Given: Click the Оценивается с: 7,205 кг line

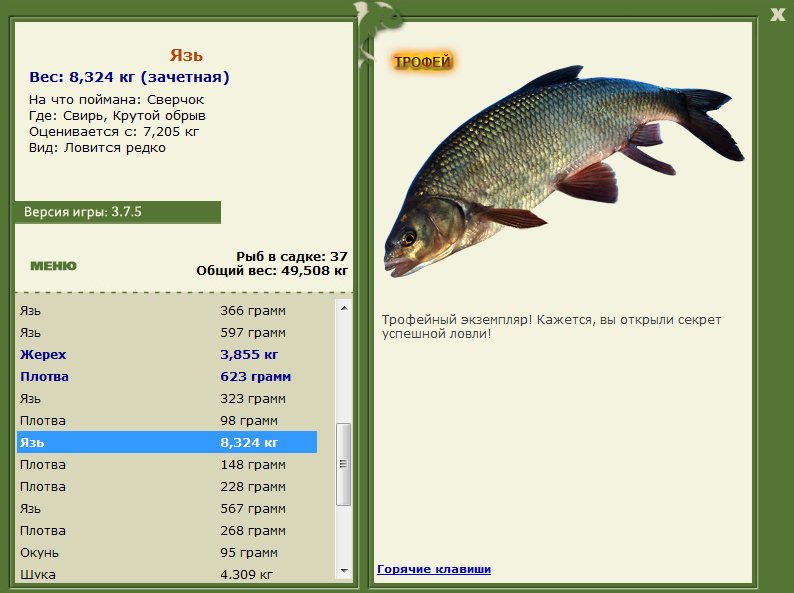Looking at the screenshot, I should point(114,132).
